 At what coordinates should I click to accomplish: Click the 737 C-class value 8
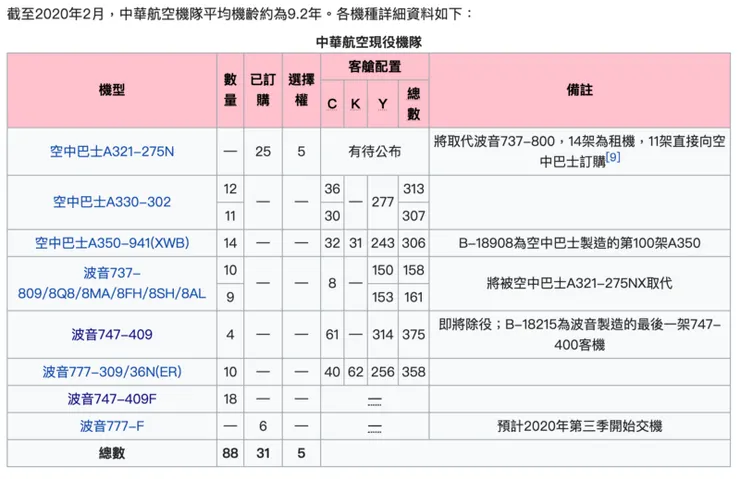[x=332, y=283]
